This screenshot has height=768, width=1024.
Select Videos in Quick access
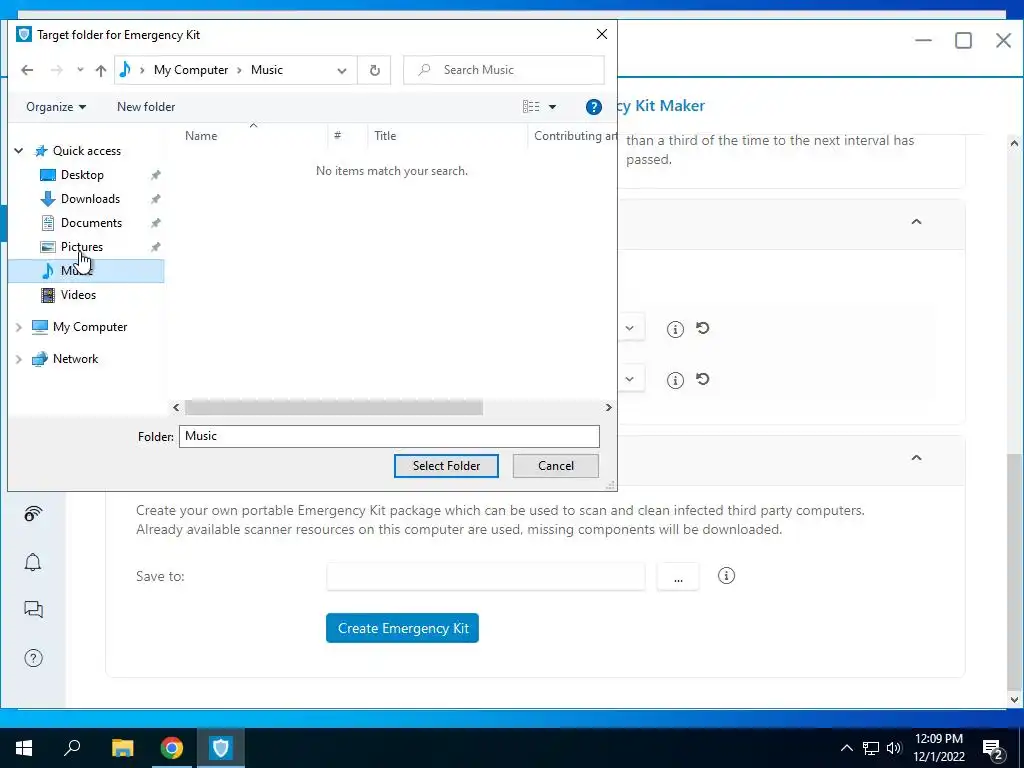tap(78, 295)
